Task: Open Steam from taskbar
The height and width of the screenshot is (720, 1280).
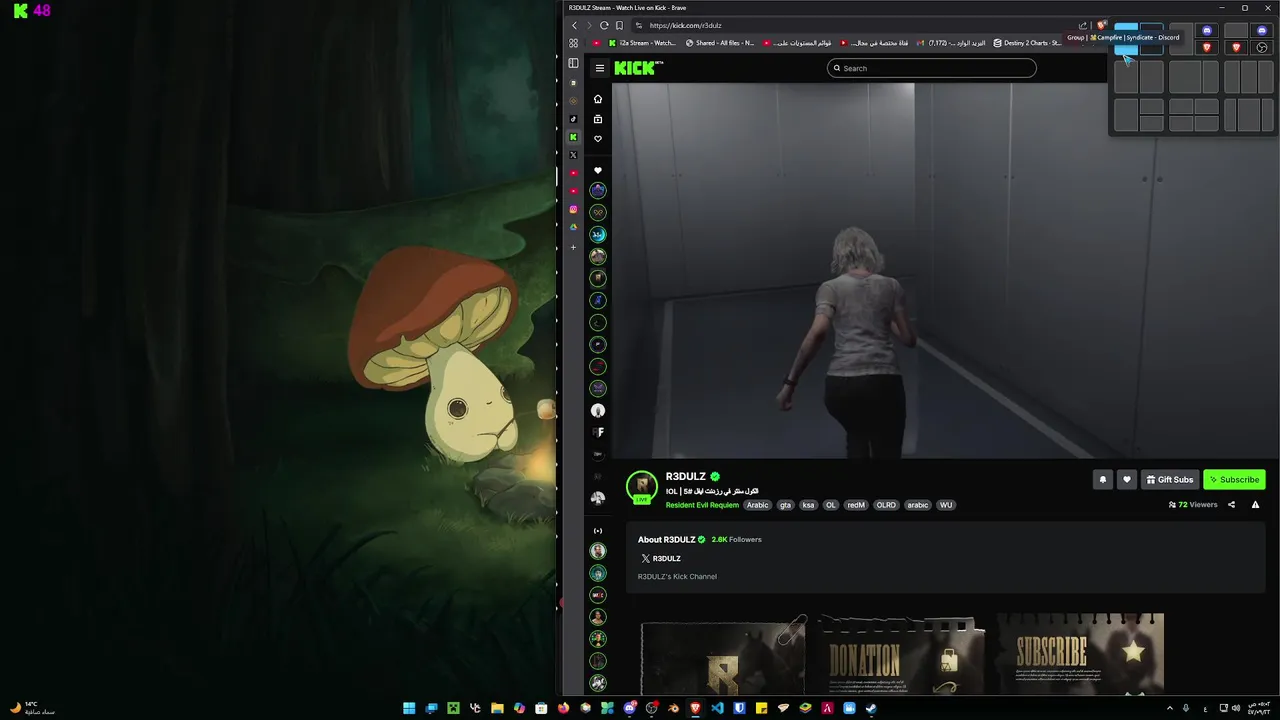Action: pos(871,708)
